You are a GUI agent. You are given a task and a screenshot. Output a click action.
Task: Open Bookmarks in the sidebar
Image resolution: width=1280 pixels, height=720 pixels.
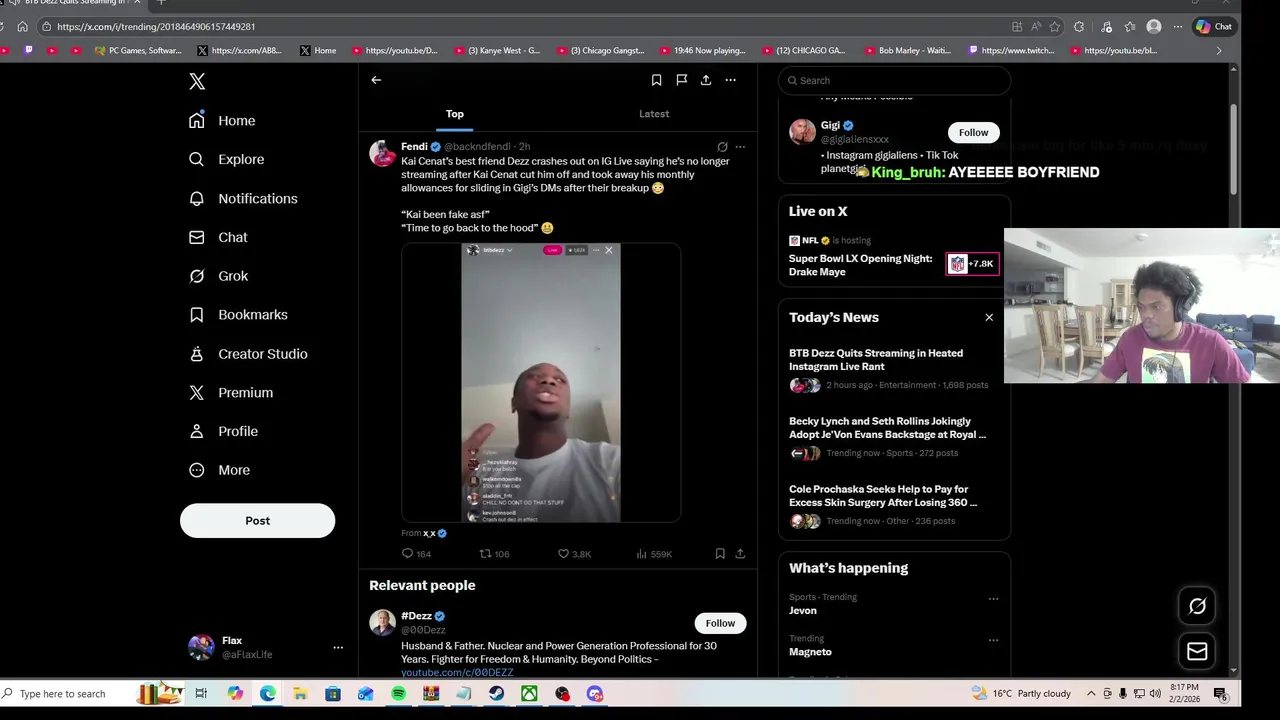click(238, 314)
